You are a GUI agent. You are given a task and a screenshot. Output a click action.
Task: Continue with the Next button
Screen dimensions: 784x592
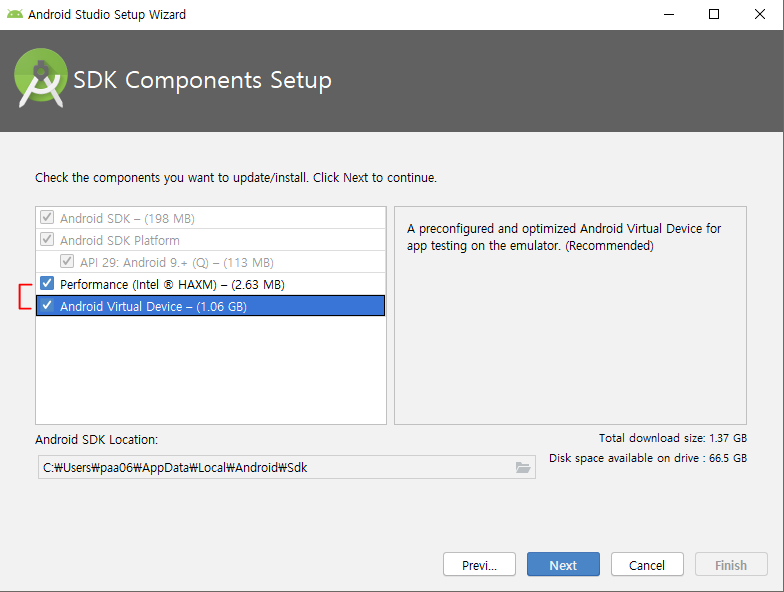click(563, 564)
